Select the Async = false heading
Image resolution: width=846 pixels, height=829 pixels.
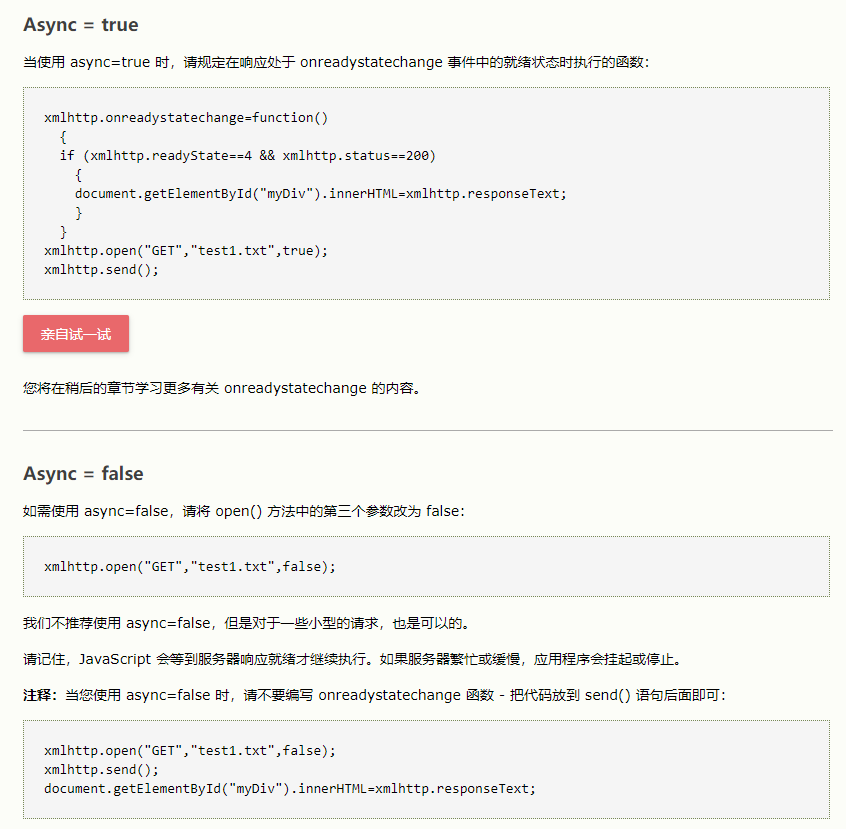(84, 473)
